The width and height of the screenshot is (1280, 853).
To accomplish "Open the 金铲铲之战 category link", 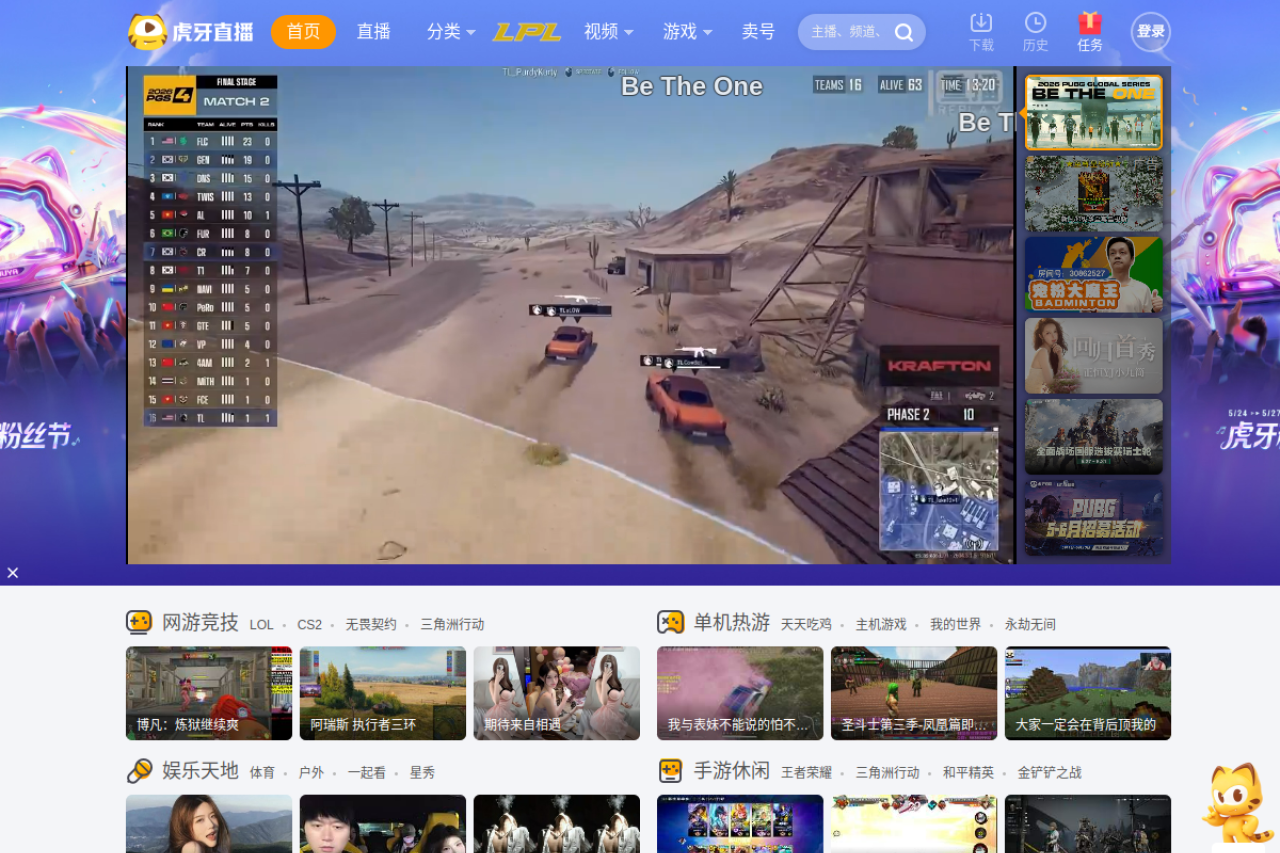I will tap(1050, 773).
